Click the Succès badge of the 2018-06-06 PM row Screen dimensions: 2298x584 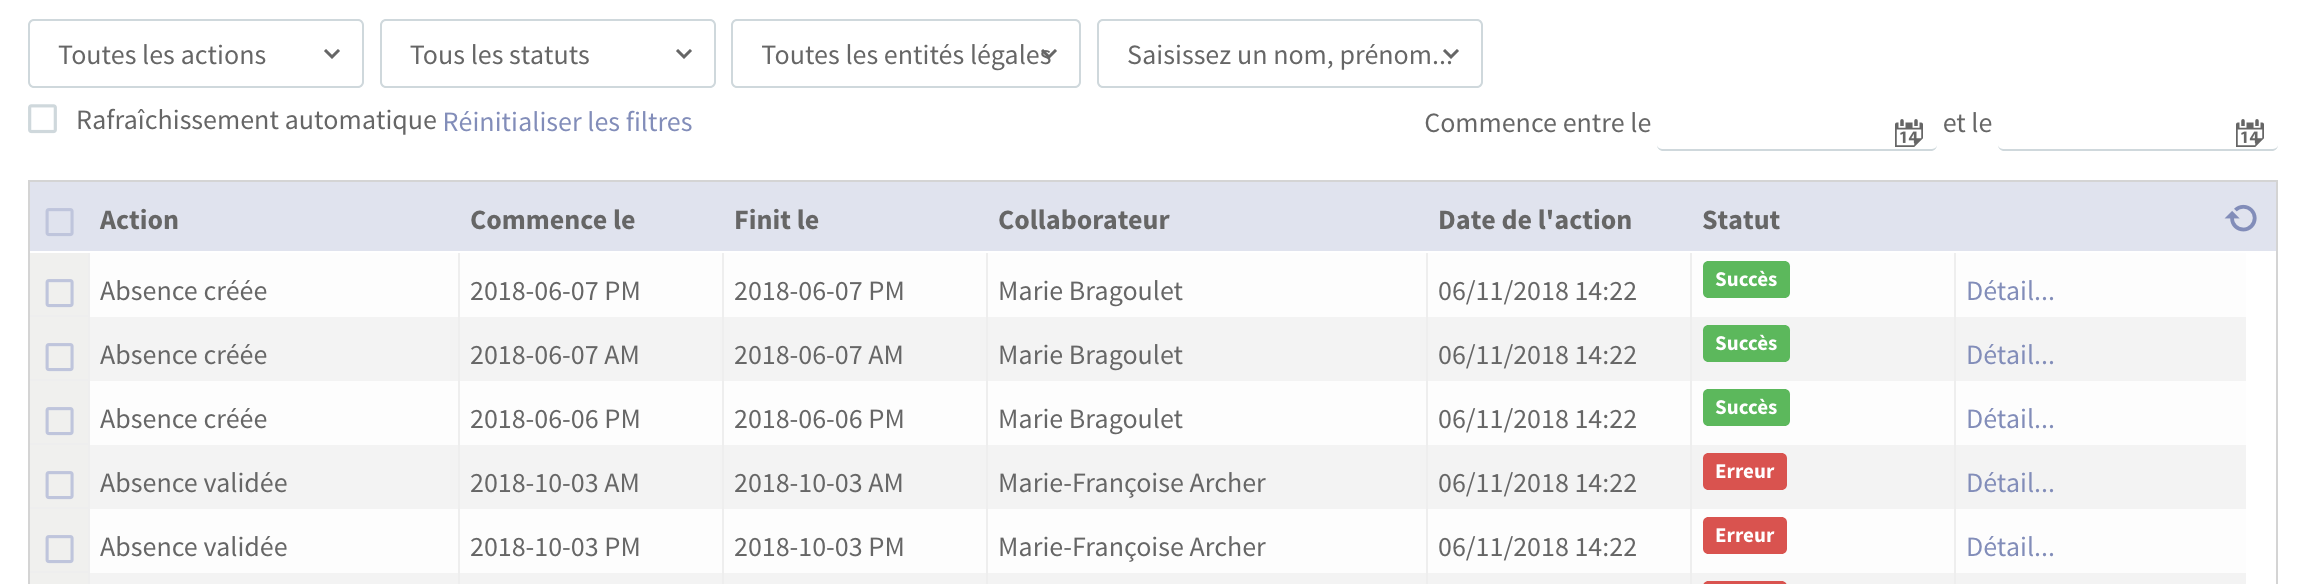tap(1746, 407)
